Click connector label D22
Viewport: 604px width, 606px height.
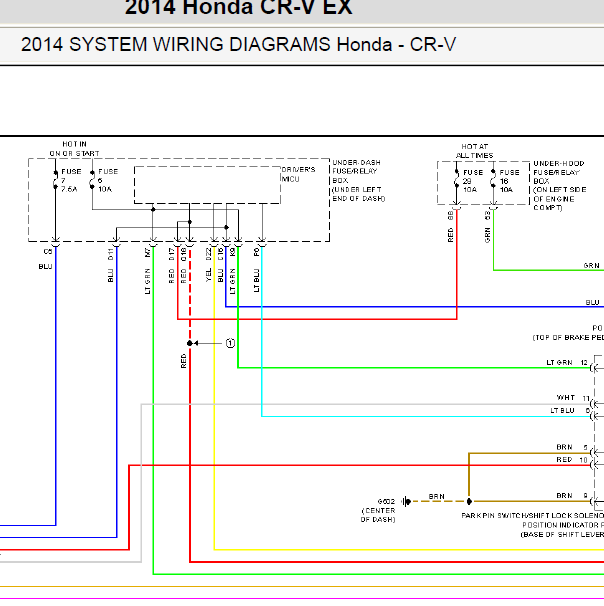pos(208,254)
